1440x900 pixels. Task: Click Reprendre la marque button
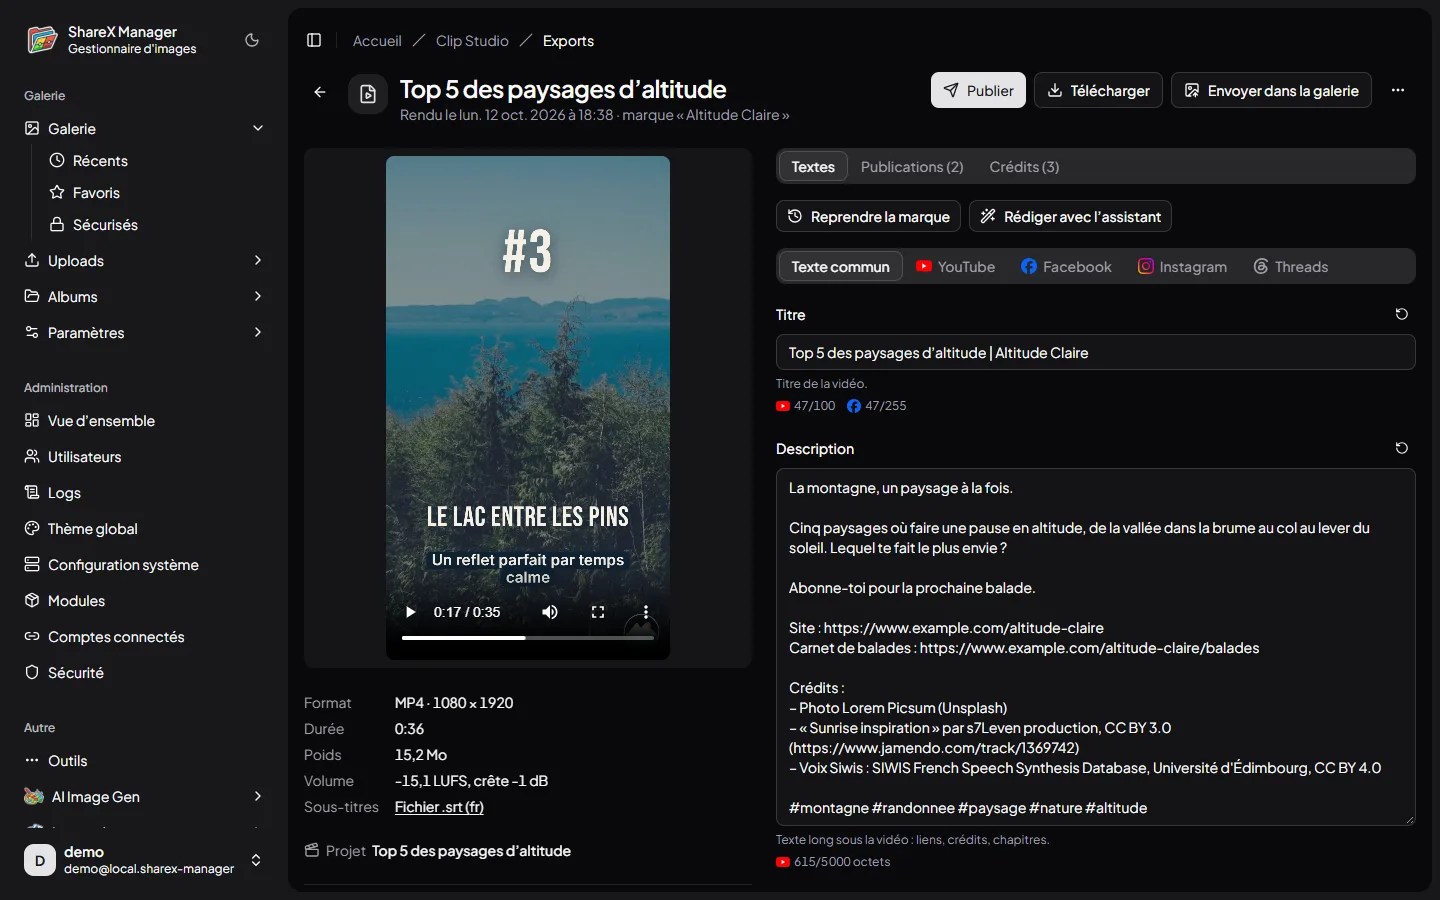pos(868,216)
